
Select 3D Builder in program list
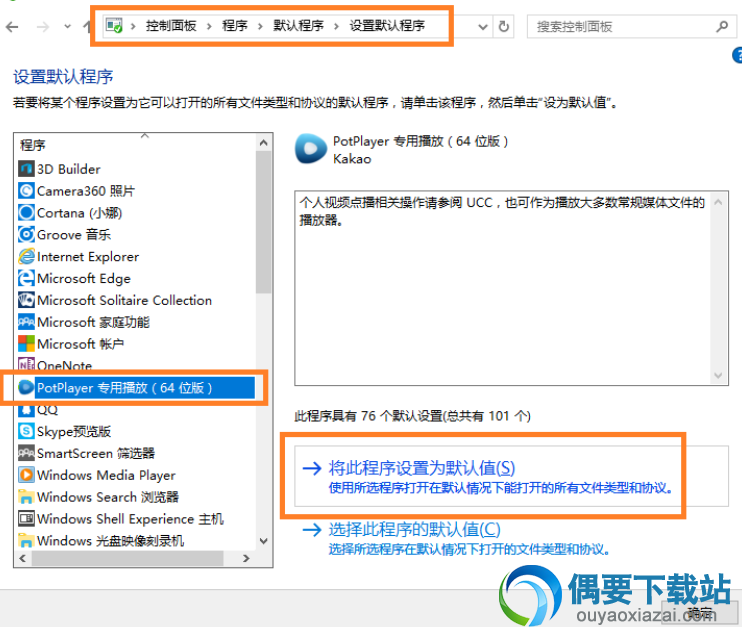coord(69,169)
